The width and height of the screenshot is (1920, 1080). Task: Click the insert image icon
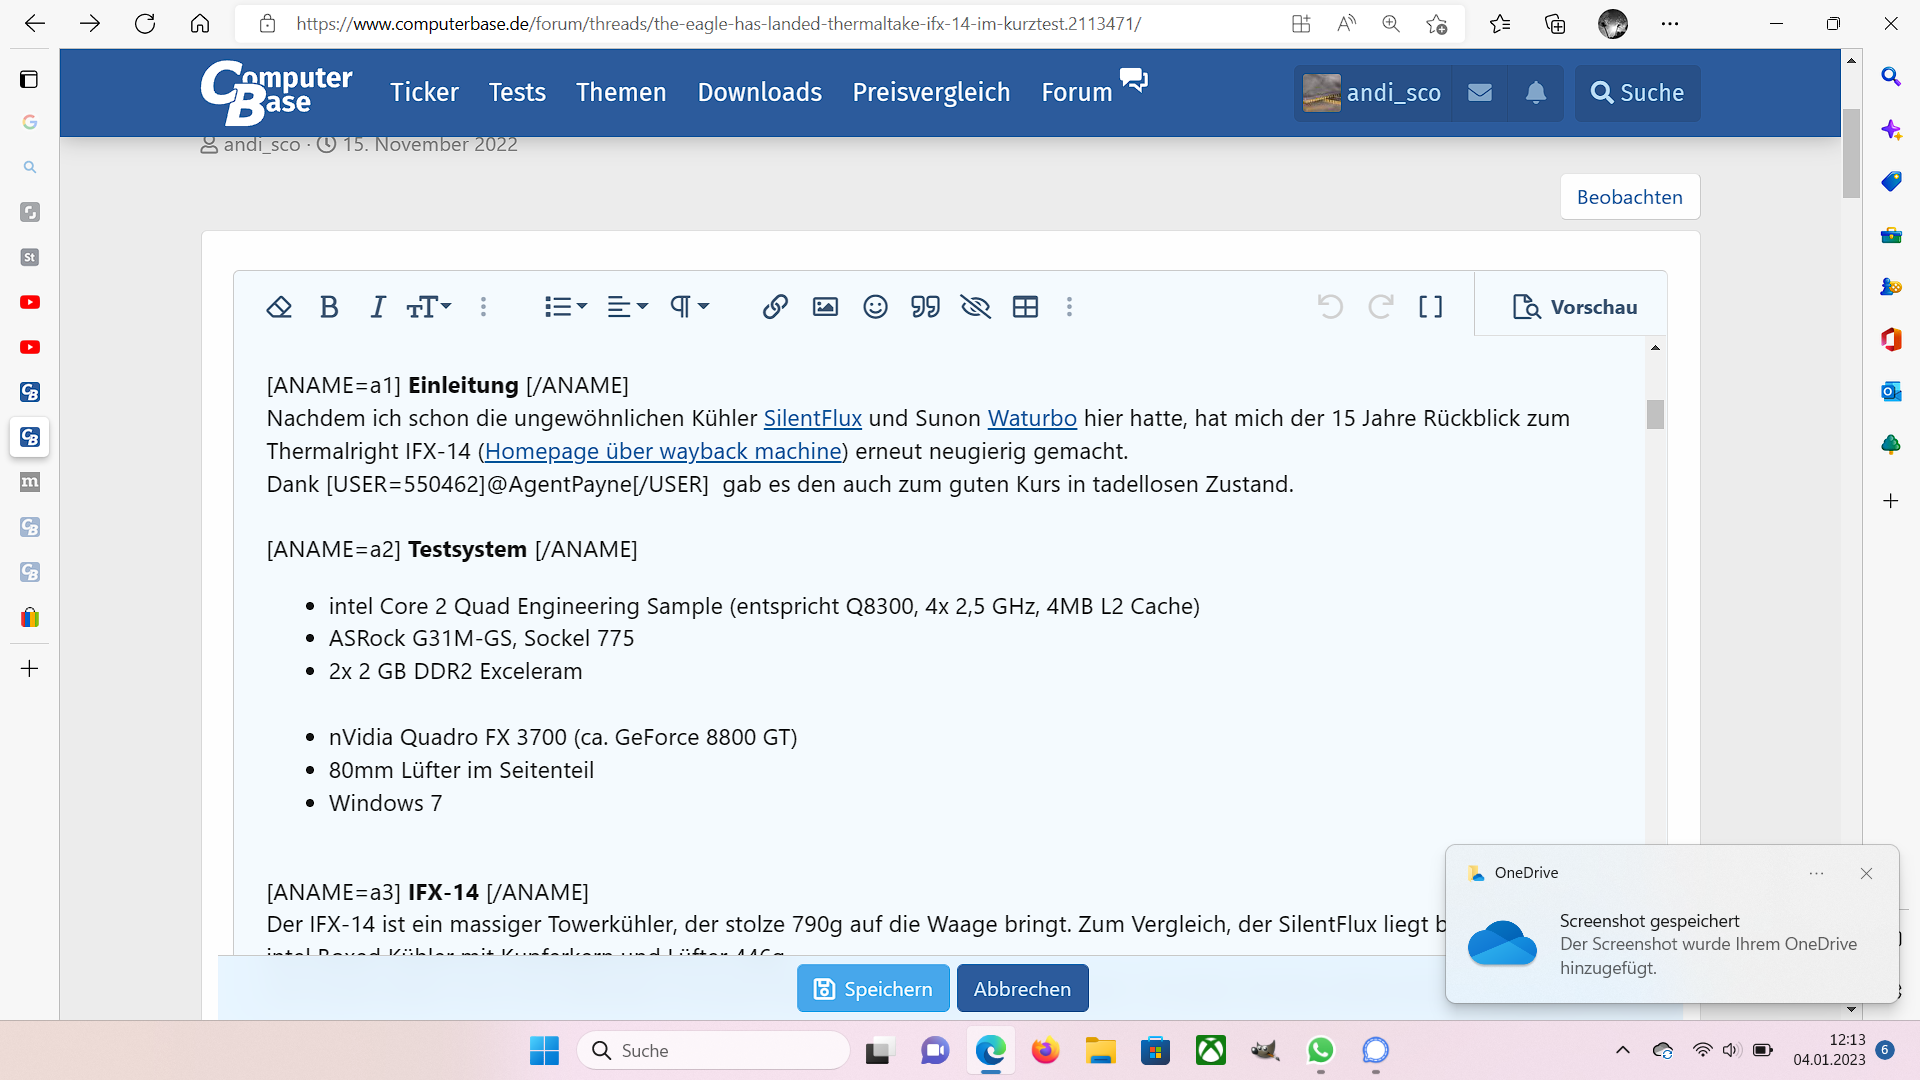point(825,307)
